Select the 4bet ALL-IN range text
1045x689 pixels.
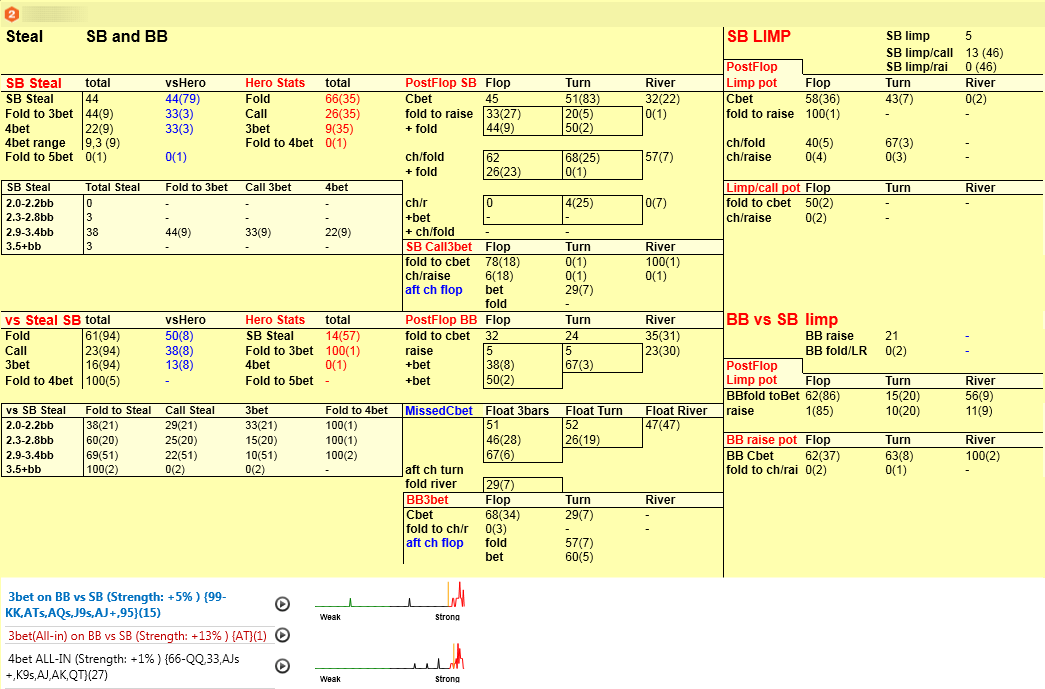click(x=123, y=666)
